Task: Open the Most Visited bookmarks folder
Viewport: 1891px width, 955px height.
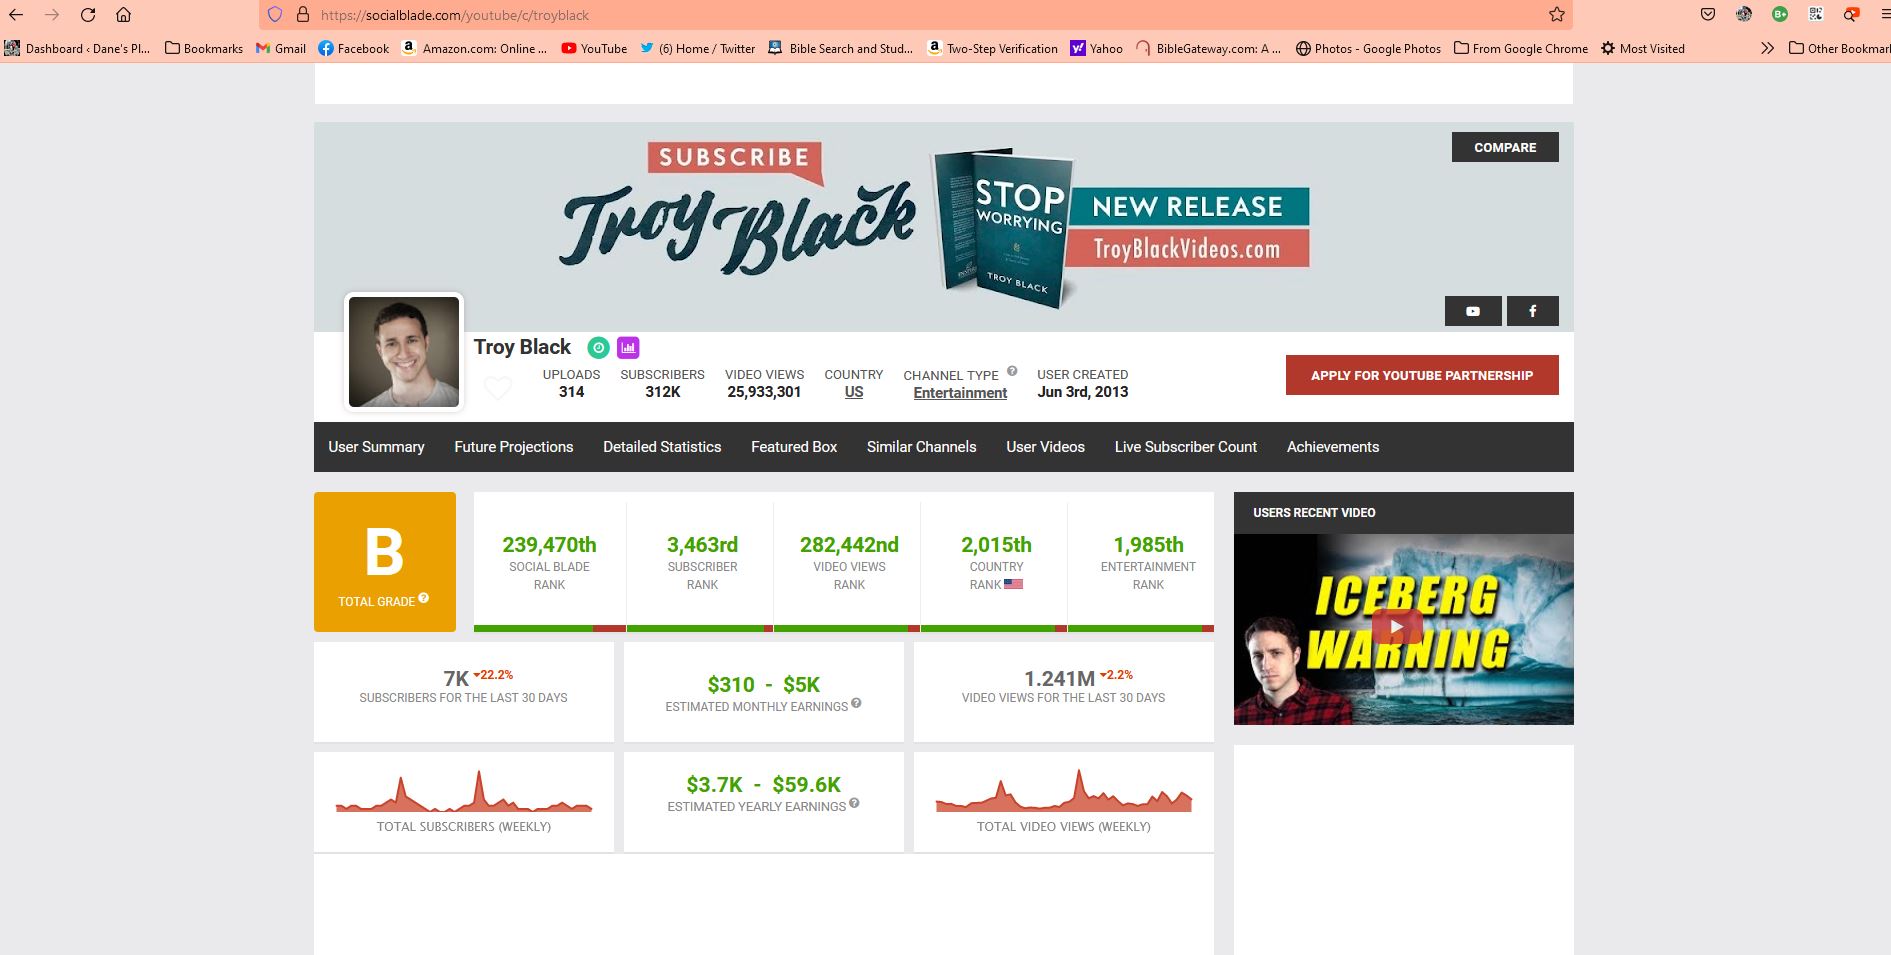Action: click(x=1642, y=48)
